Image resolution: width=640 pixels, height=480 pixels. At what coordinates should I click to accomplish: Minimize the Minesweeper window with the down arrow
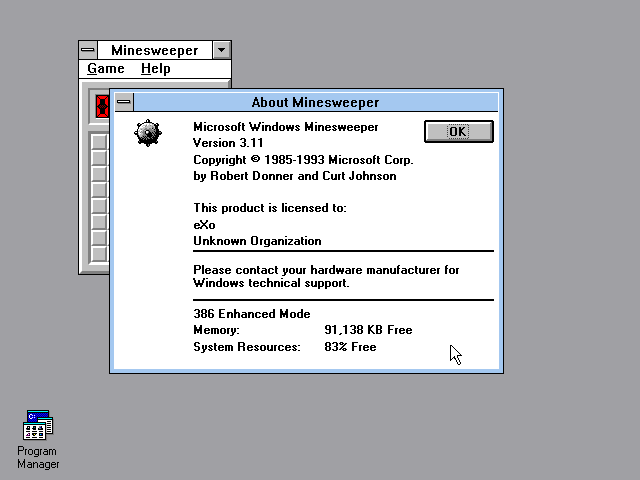[222, 50]
